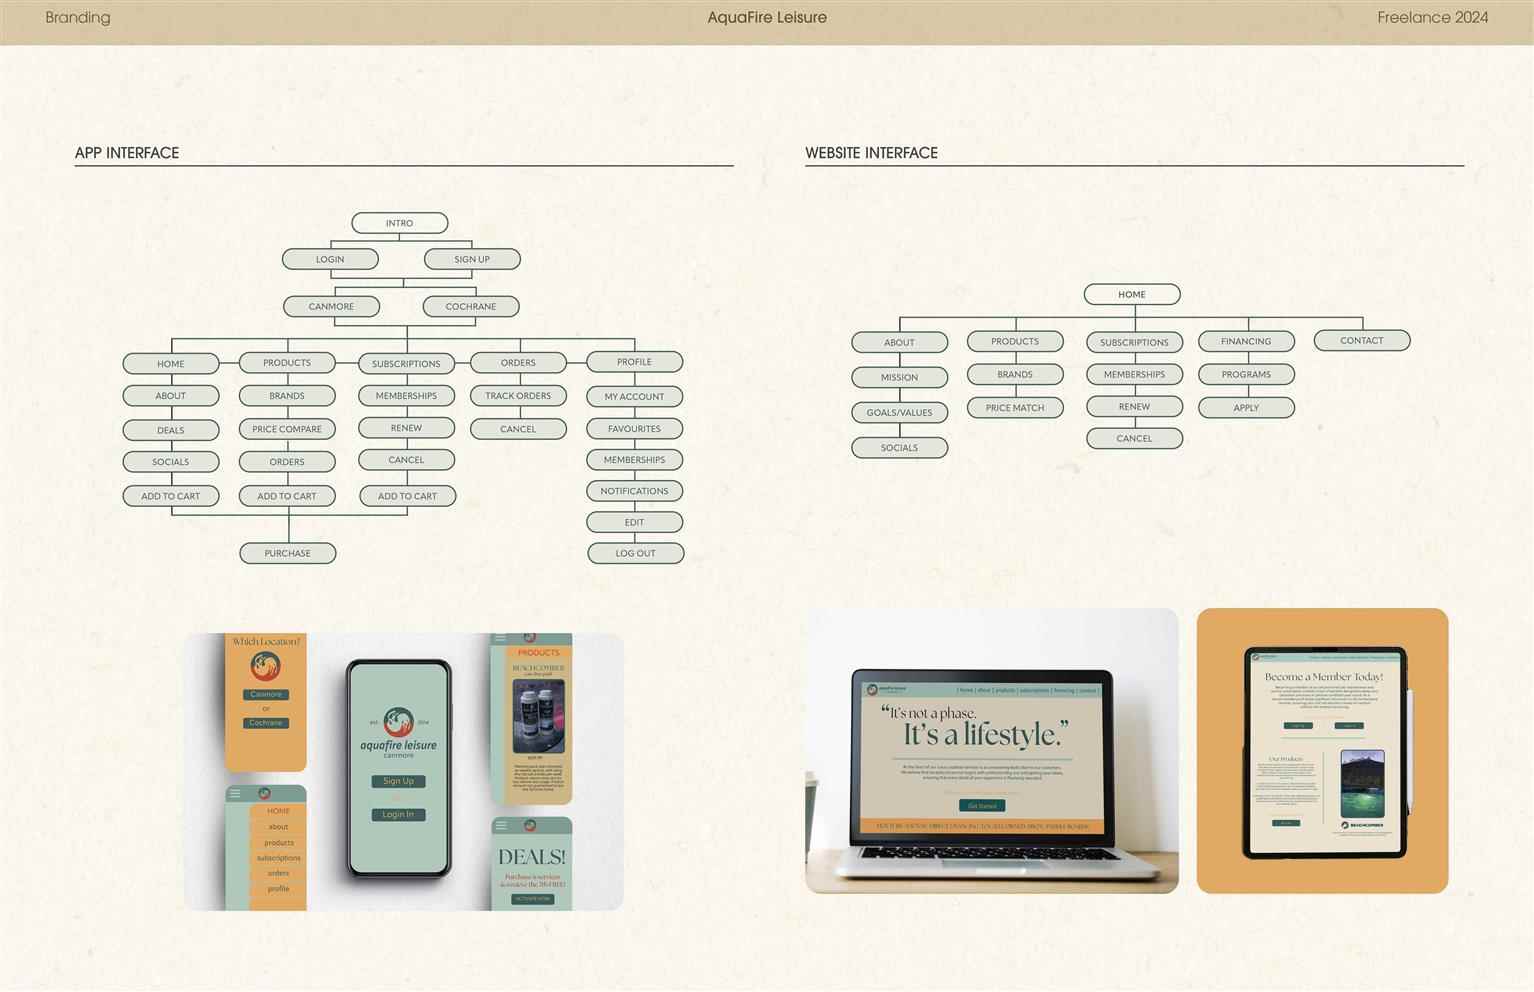Tap Login In on the center phone
This screenshot has width=1534, height=992.
pos(398,814)
